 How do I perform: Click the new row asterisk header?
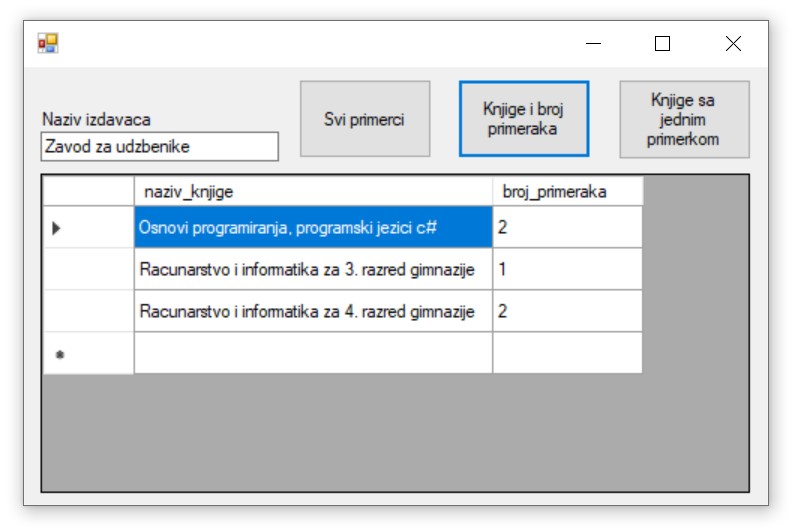click(x=88, y=353)
